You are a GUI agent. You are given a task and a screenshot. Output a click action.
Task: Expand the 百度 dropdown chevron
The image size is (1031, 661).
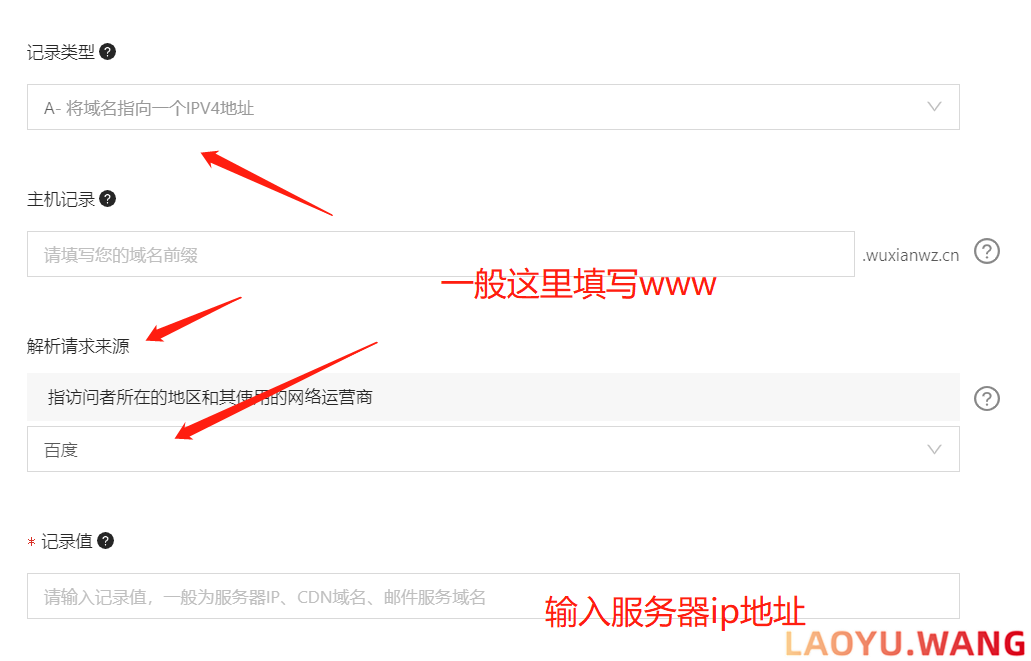click(x=934, y=449)
